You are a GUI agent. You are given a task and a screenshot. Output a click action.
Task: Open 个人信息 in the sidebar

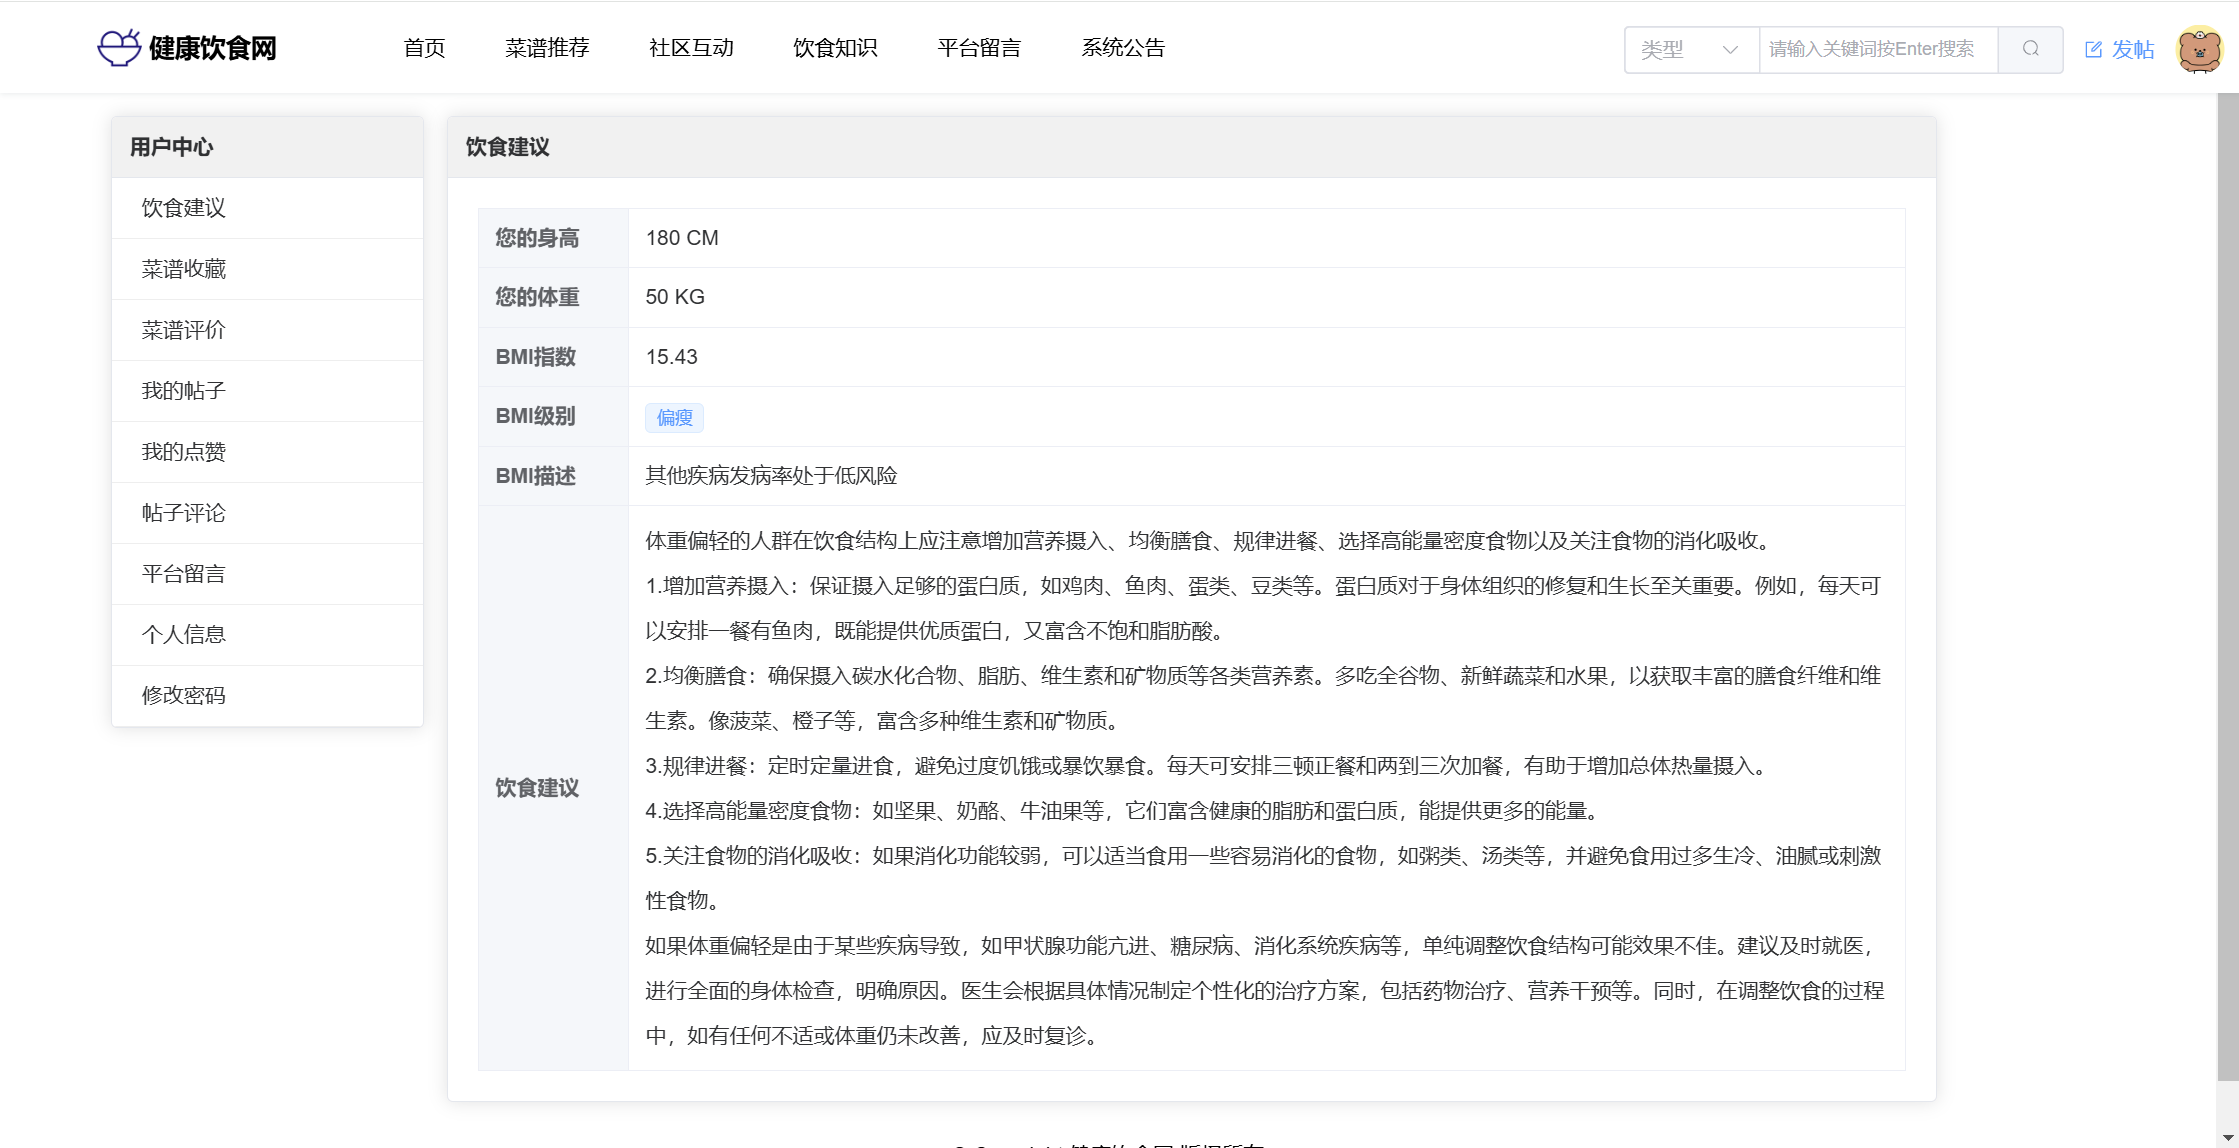coord(184,635)
